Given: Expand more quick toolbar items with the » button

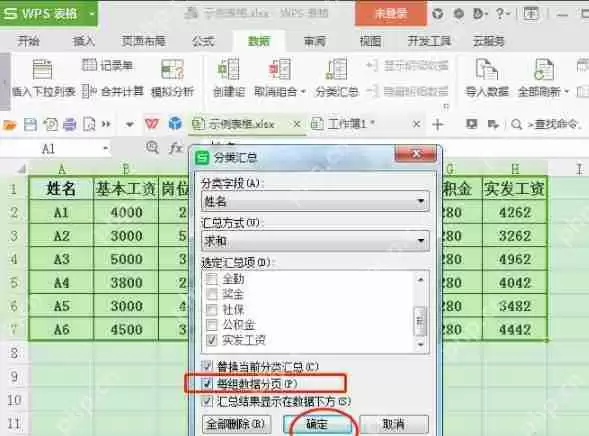Looking at the screenshot, I should click(106, 124).
